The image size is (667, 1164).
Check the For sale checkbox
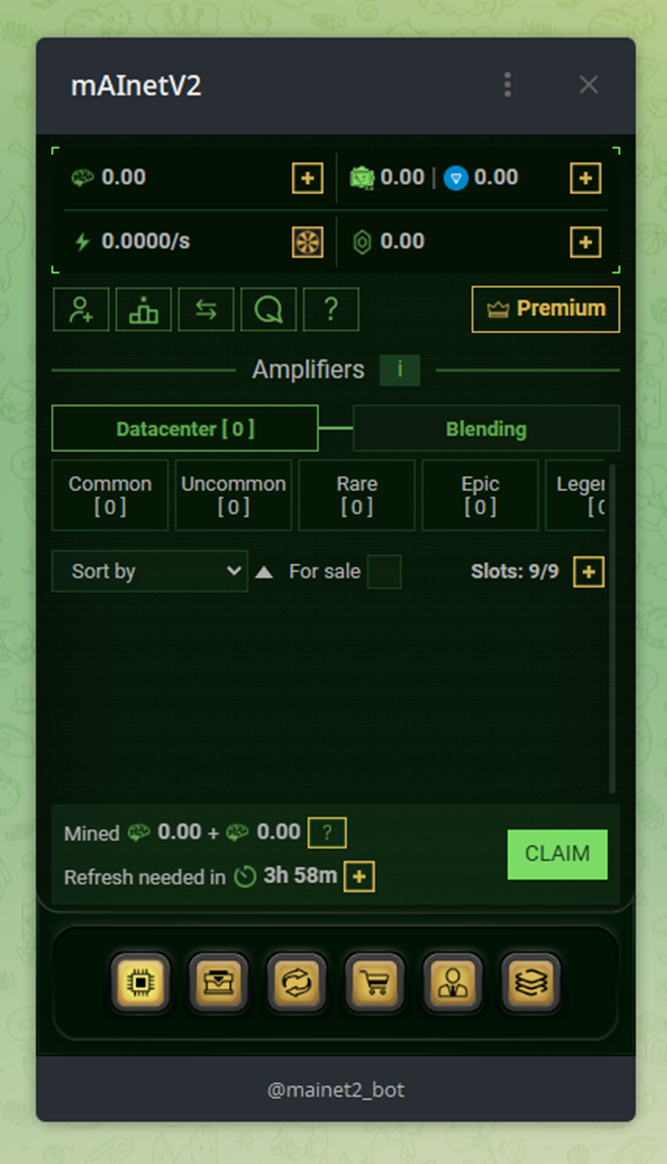pyautogui.click(x=384, y=572)
